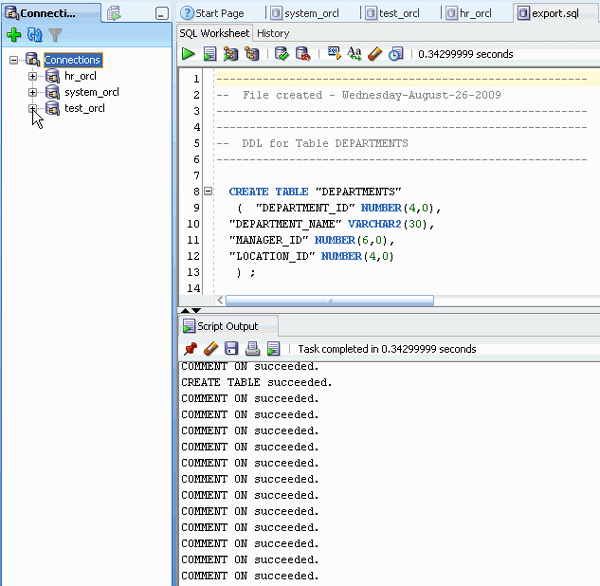Click the Commit icon in worksheet toolbar
The height and width of the screenshot is (586, 600).
282,54
